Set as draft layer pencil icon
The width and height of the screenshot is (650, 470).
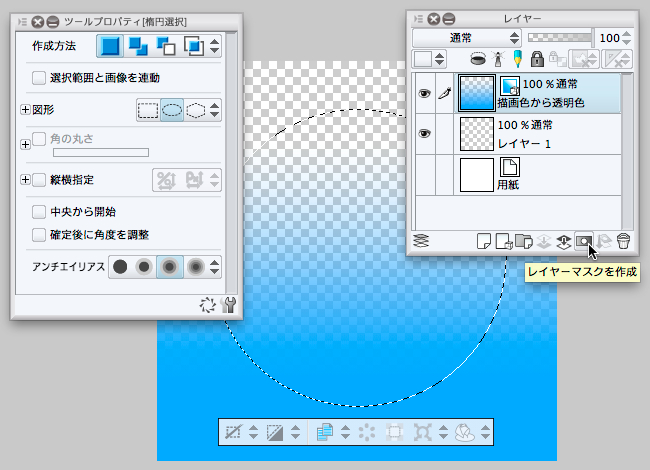pos(517,59)
